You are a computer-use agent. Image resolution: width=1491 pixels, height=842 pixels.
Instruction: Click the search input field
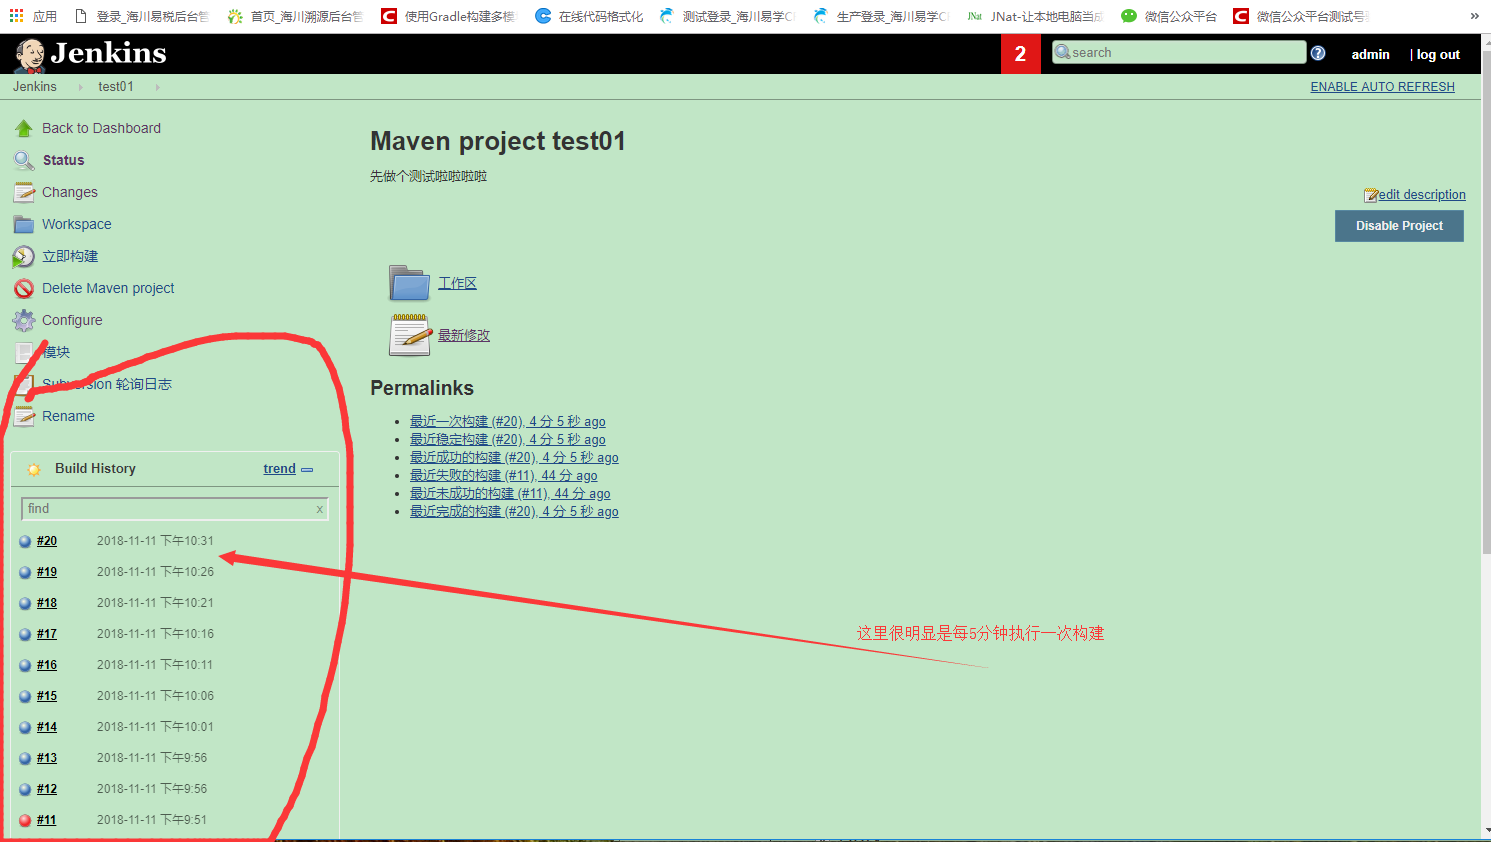tap(1179, 52)
